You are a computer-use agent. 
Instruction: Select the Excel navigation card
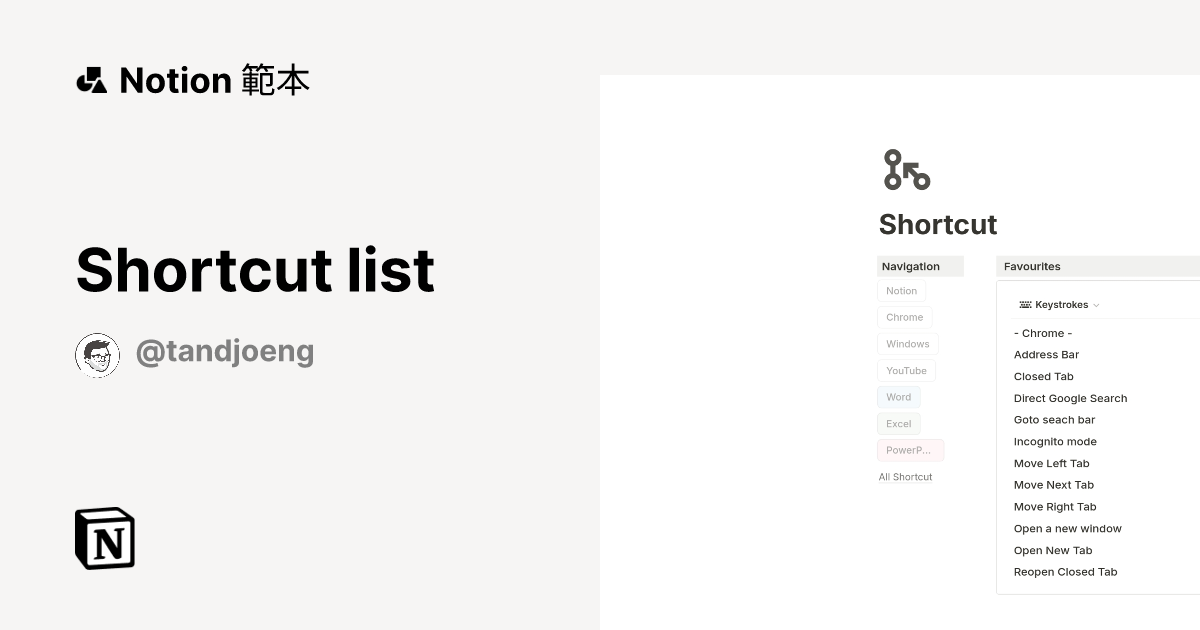click(898, 423)
